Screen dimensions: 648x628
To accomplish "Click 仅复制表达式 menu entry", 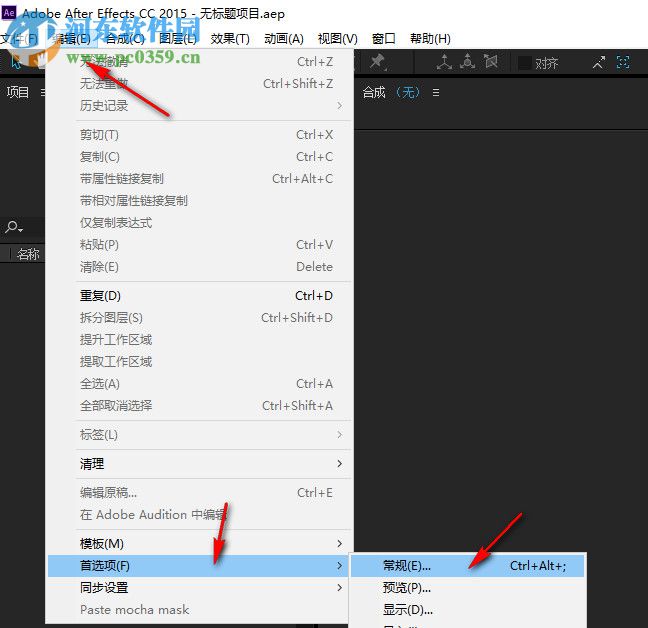I will (x=199, y=223).
